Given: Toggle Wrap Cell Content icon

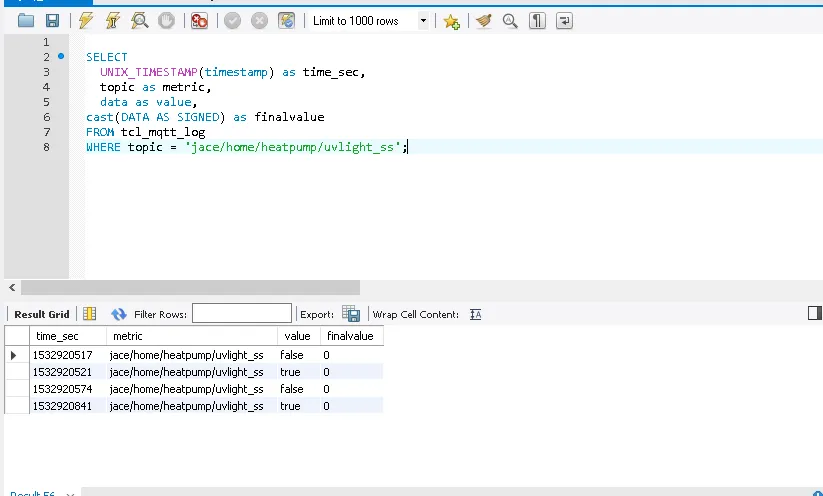Looking at the screenshot, I should pos(476,314).
